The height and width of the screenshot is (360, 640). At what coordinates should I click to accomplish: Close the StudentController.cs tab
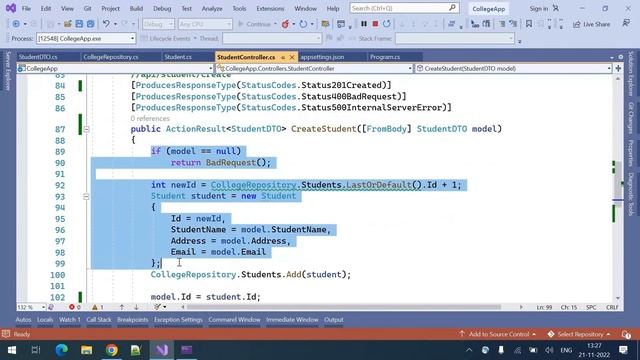(292, 57)
